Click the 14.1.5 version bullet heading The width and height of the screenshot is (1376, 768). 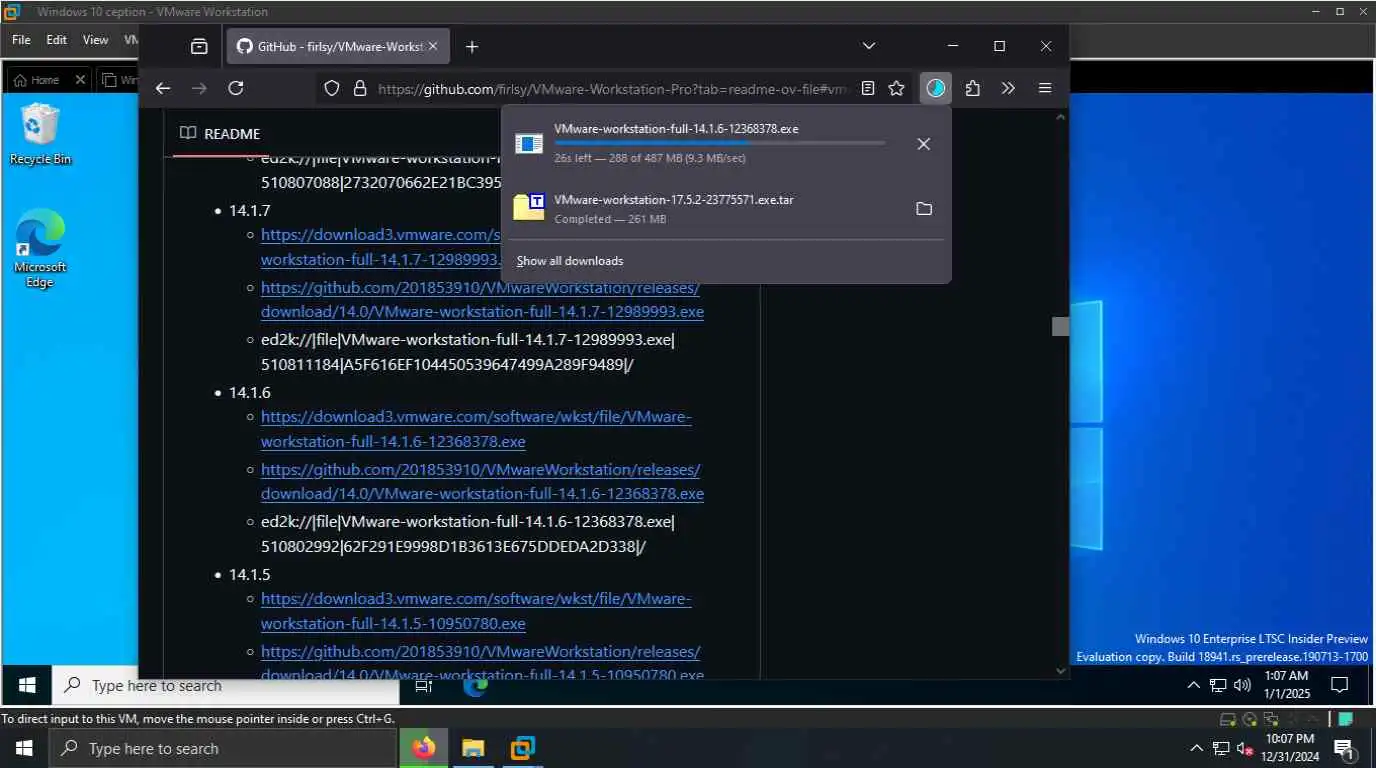(x=250, y=574)
